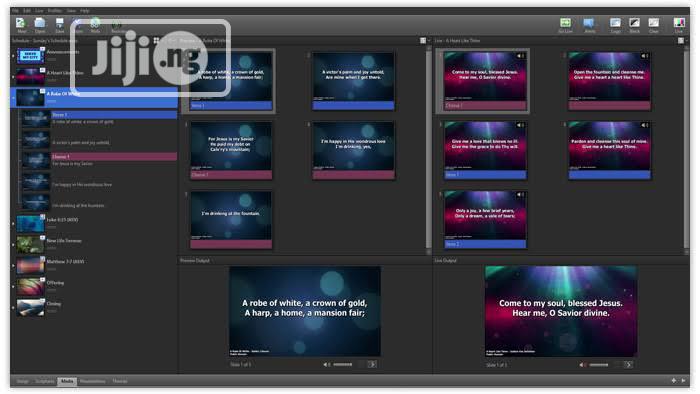Select 'For Jesus is my Savior' preview slide
Image resolution: width=700 pixels, height=394 pixels.
tap(231, 150)
